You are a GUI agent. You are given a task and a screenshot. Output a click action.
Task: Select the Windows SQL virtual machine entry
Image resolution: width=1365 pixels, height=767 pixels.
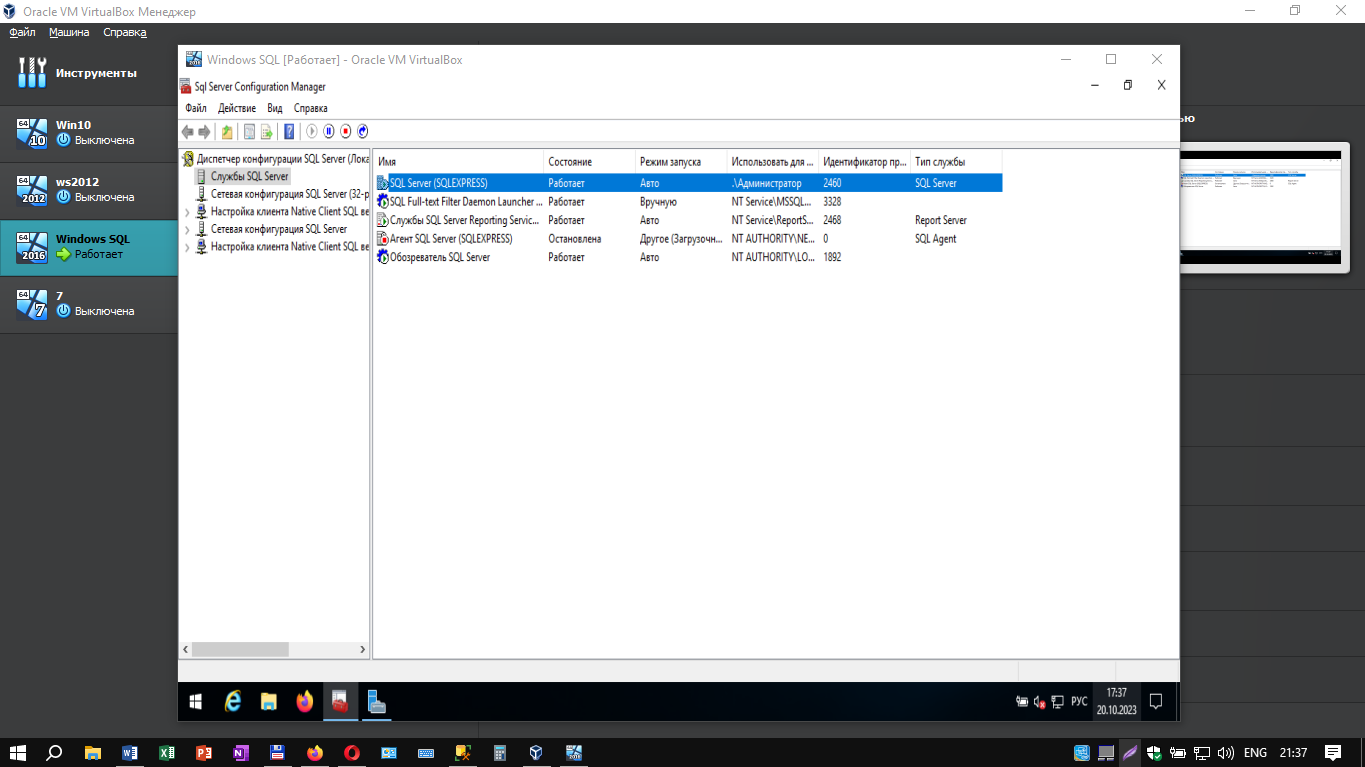coord(89,247)
